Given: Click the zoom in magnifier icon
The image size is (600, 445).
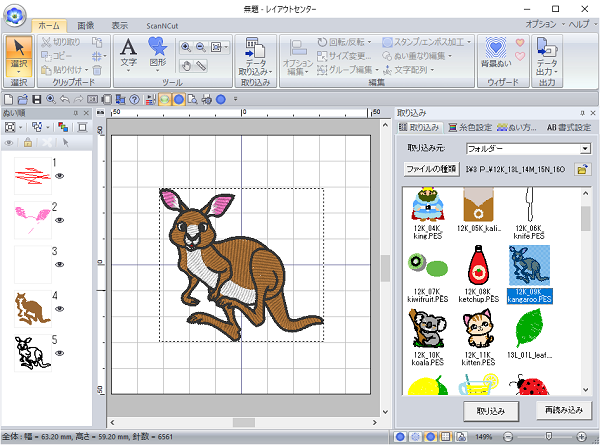Looking at the screenshot, I should coord(186,47).
